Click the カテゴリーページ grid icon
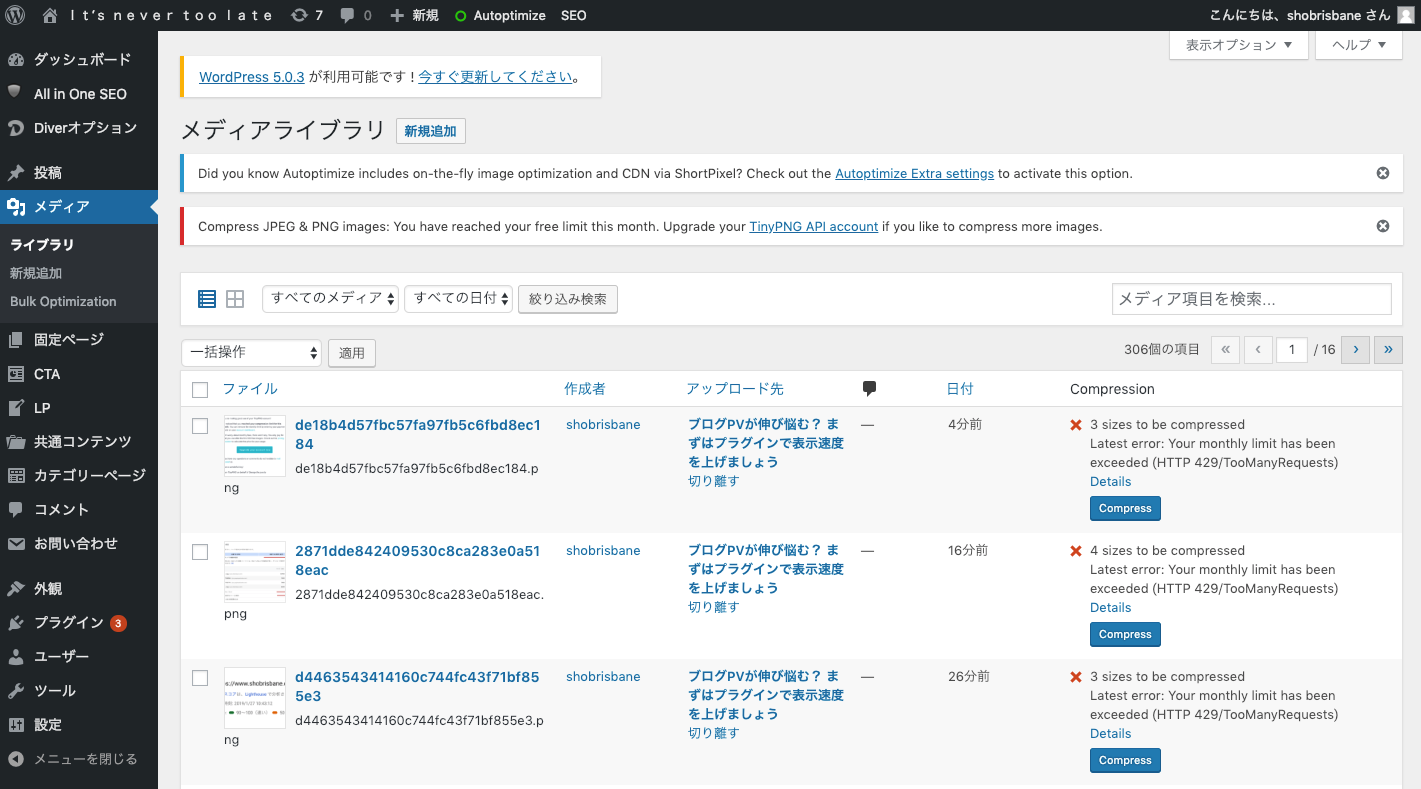This screenshot has width=1421, height=789. (15, 475)
